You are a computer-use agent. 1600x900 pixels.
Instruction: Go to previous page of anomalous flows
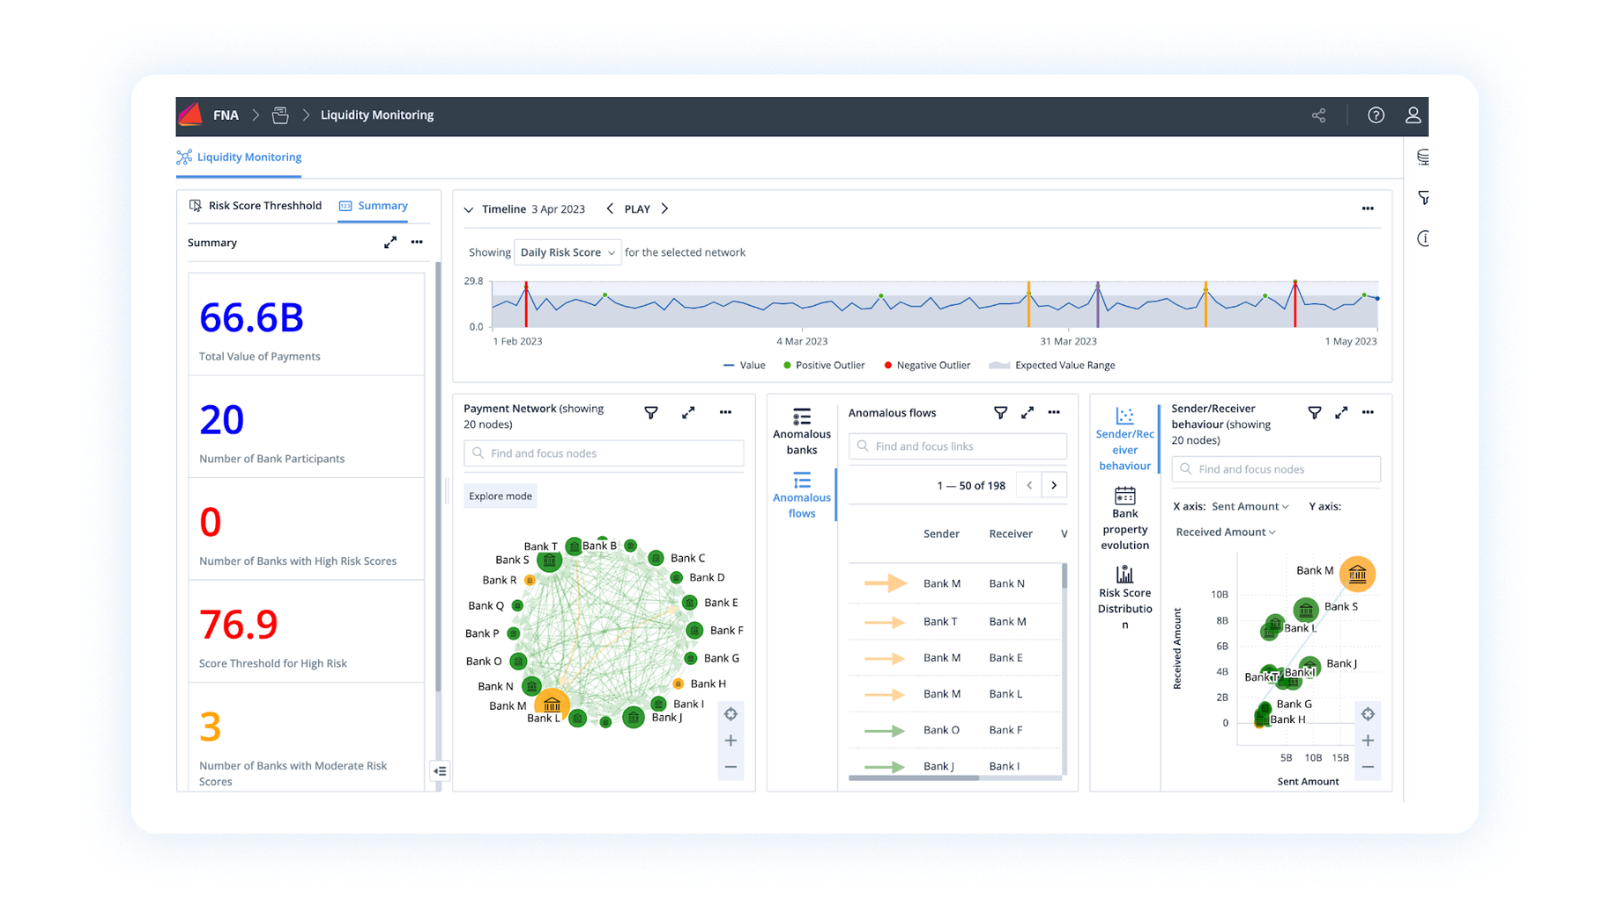click(x=1029, y=485)
